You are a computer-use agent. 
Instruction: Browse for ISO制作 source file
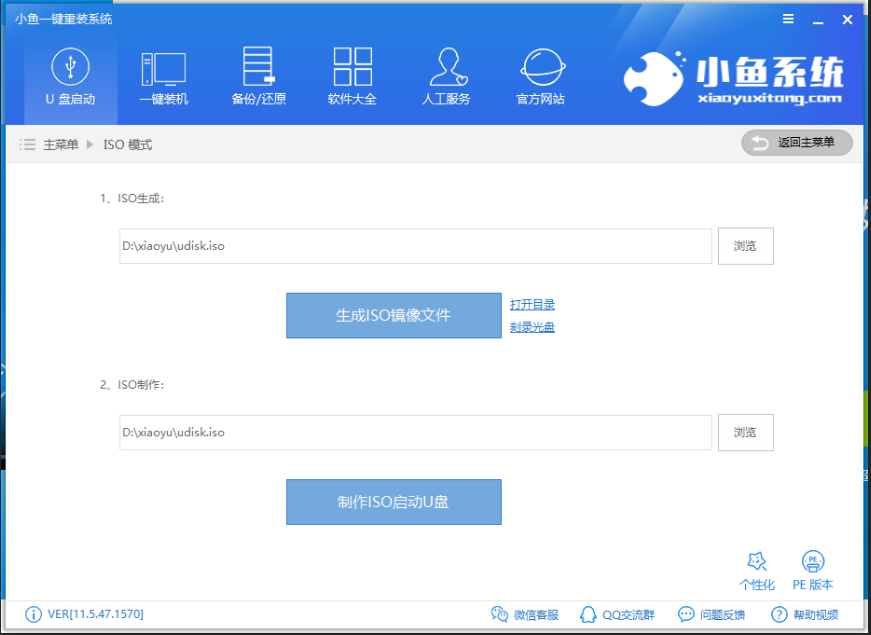click(x=745, y=432)
